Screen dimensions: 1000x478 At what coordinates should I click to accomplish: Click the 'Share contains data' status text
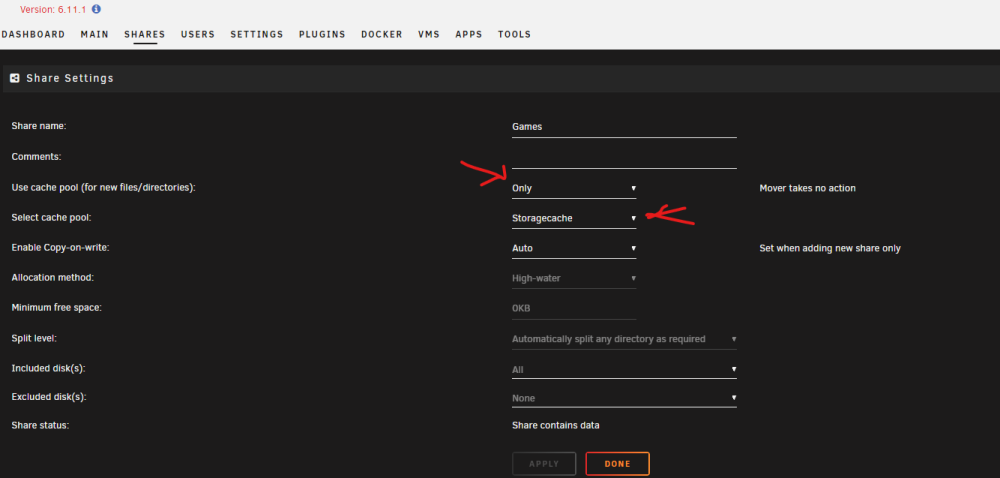555,425
